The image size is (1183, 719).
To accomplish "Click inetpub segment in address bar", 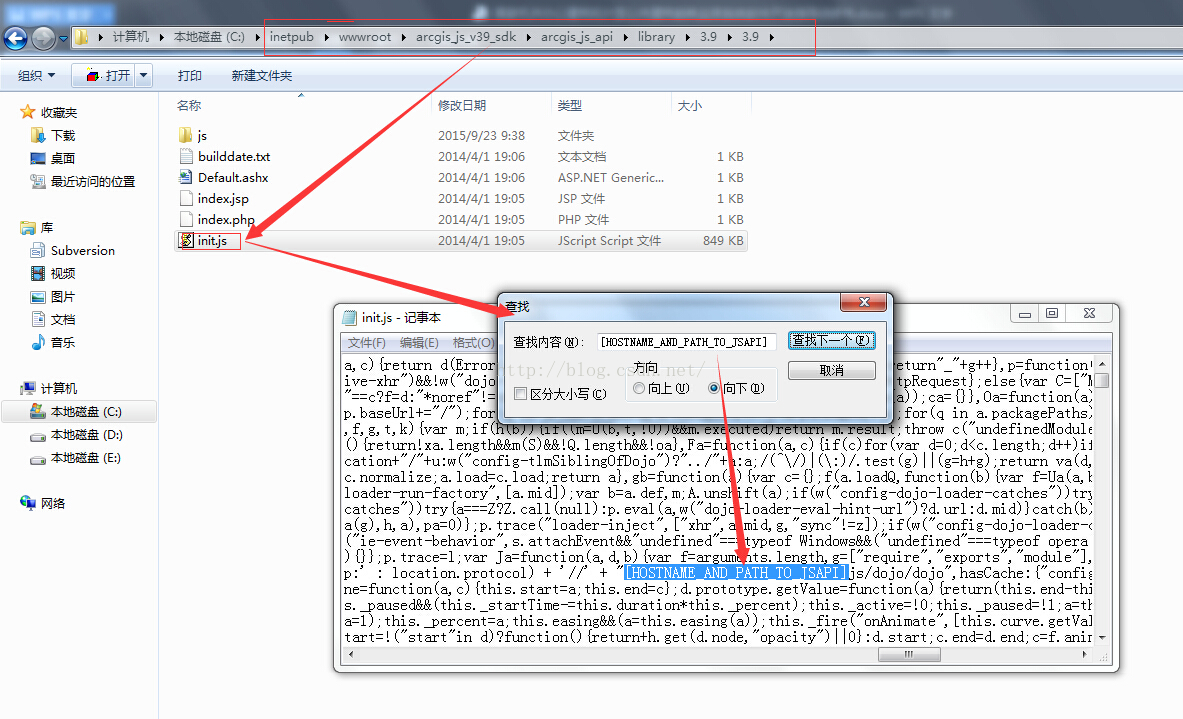I will (292, 37).
